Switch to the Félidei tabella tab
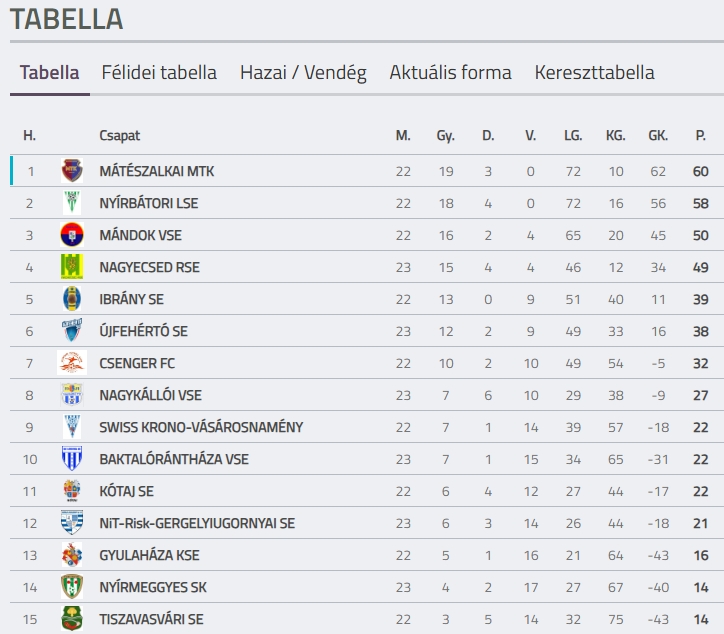 point(159,73)
